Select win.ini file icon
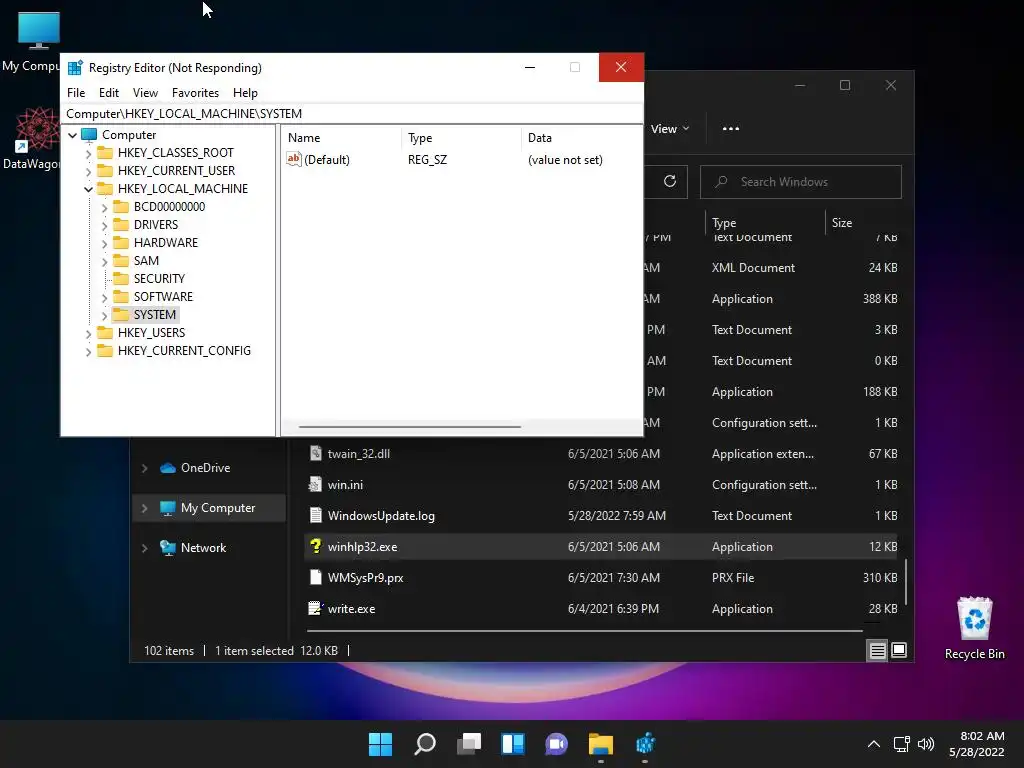 click(x=315, y=485)
